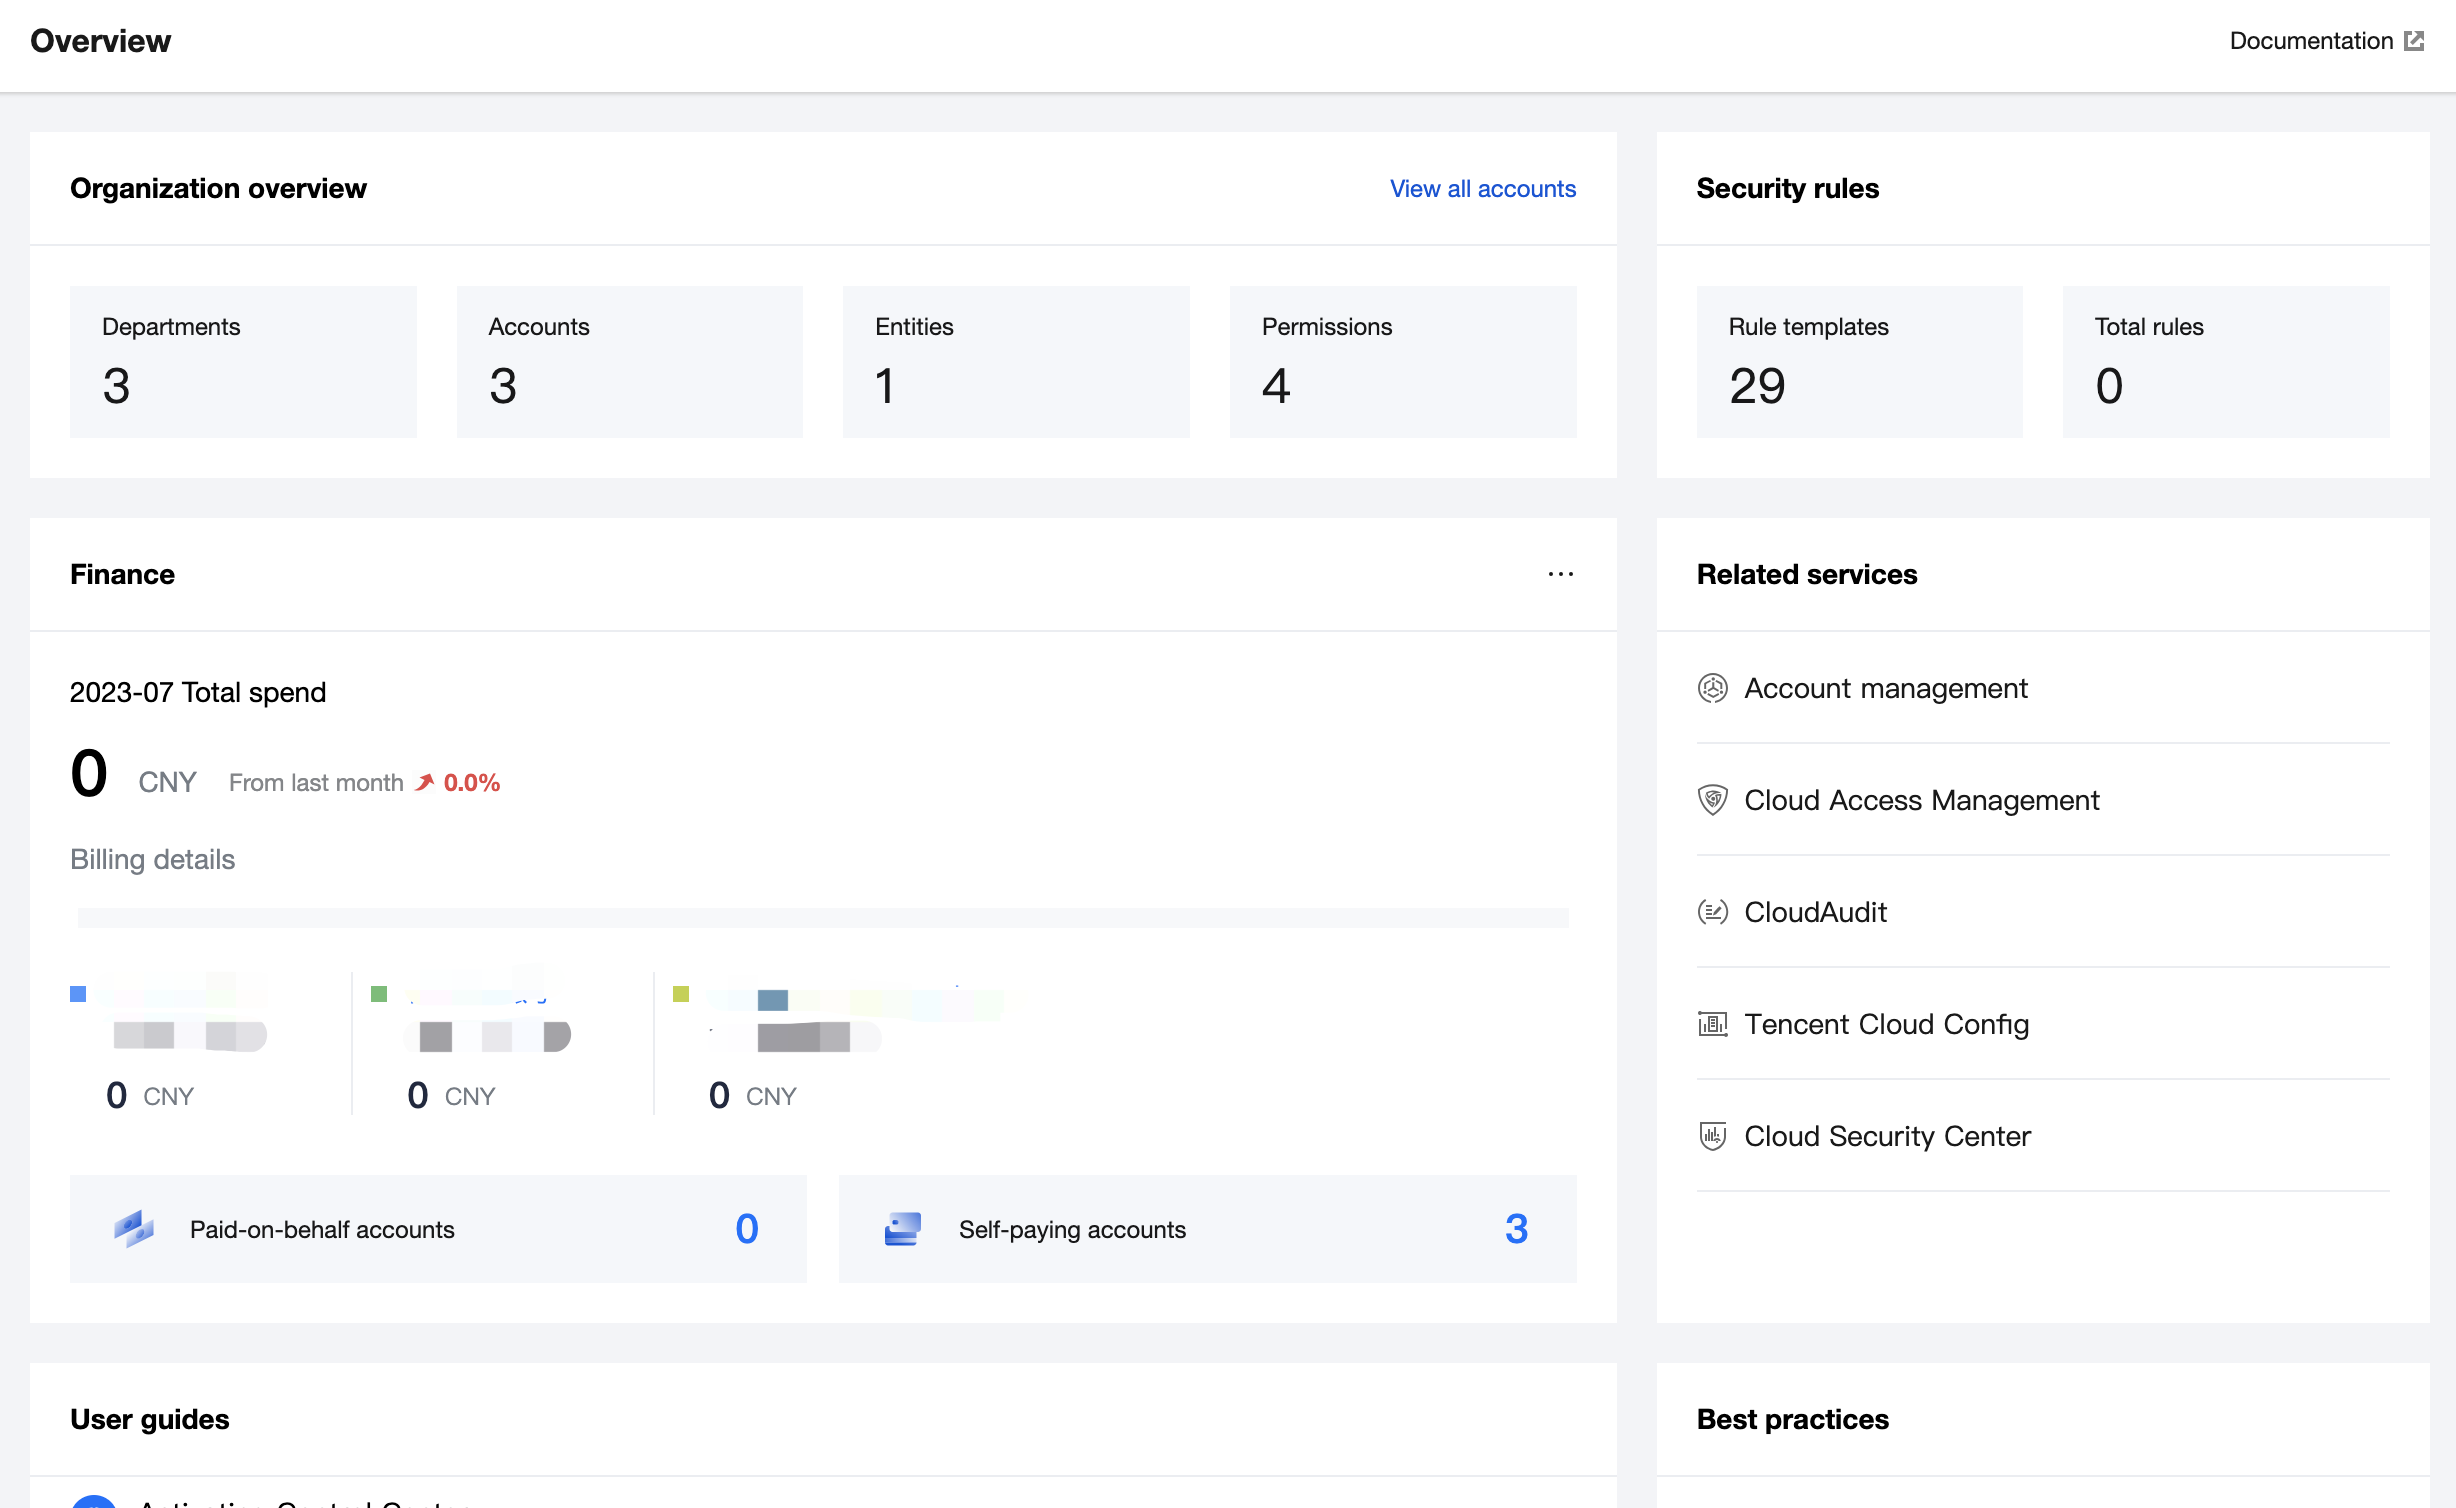This screenshot has width=2456, height=1508.
Task: Select the Departments count card
Action: (243, 362)
